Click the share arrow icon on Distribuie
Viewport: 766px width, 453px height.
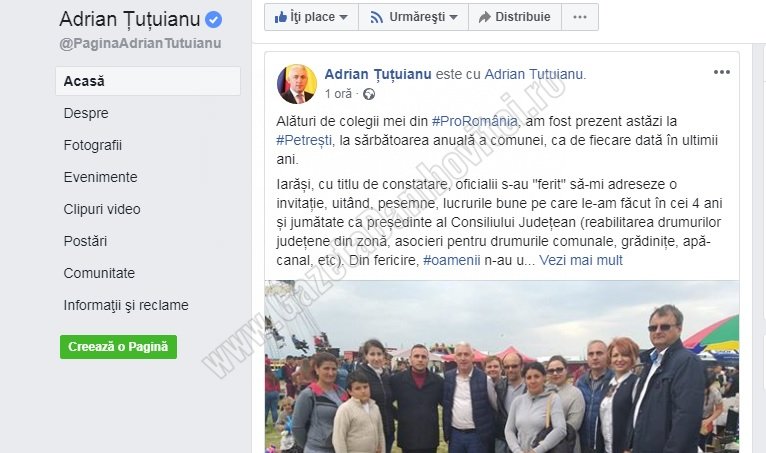click(485, 18)
